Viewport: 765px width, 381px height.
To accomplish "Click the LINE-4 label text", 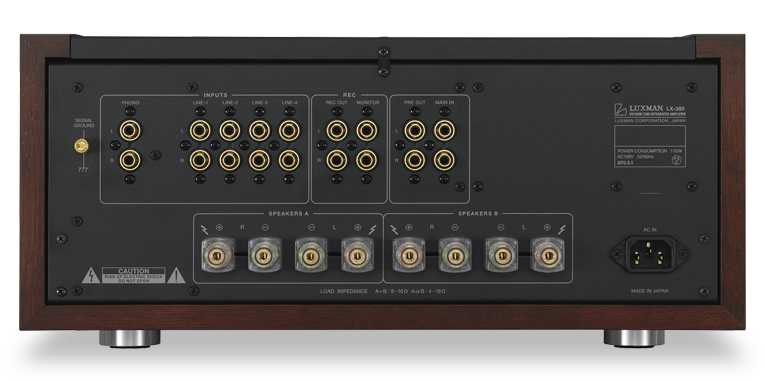I will coord(290,103).
